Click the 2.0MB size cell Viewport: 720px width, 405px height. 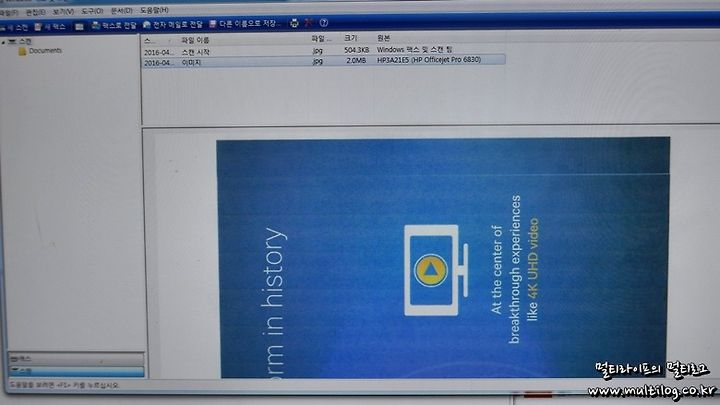tap(356, 60)
